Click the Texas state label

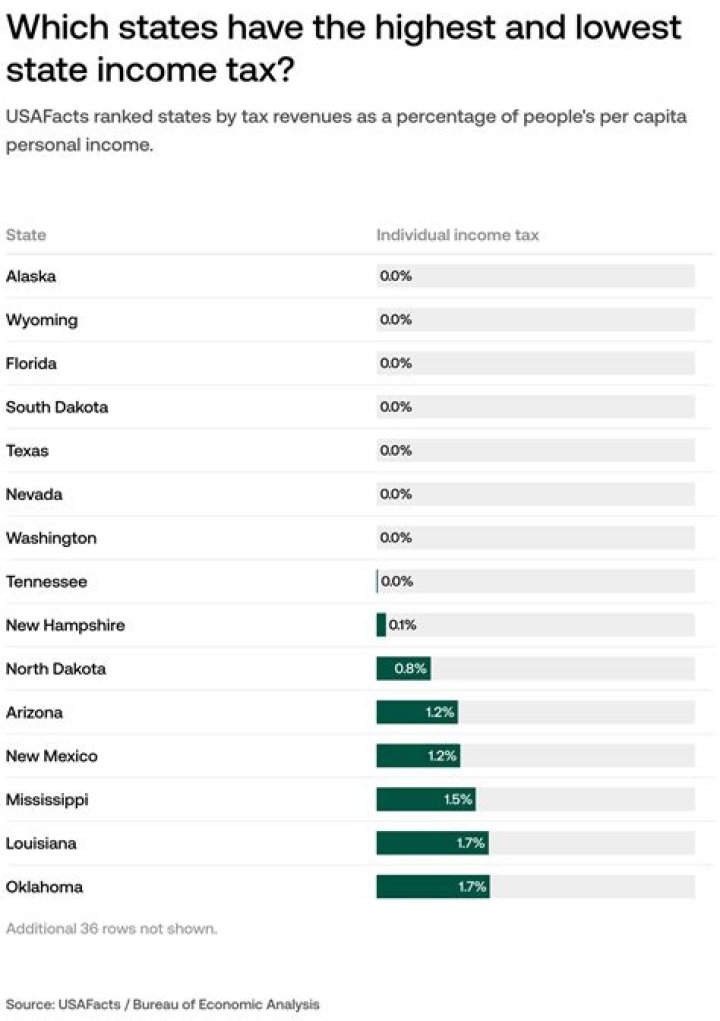27,450
